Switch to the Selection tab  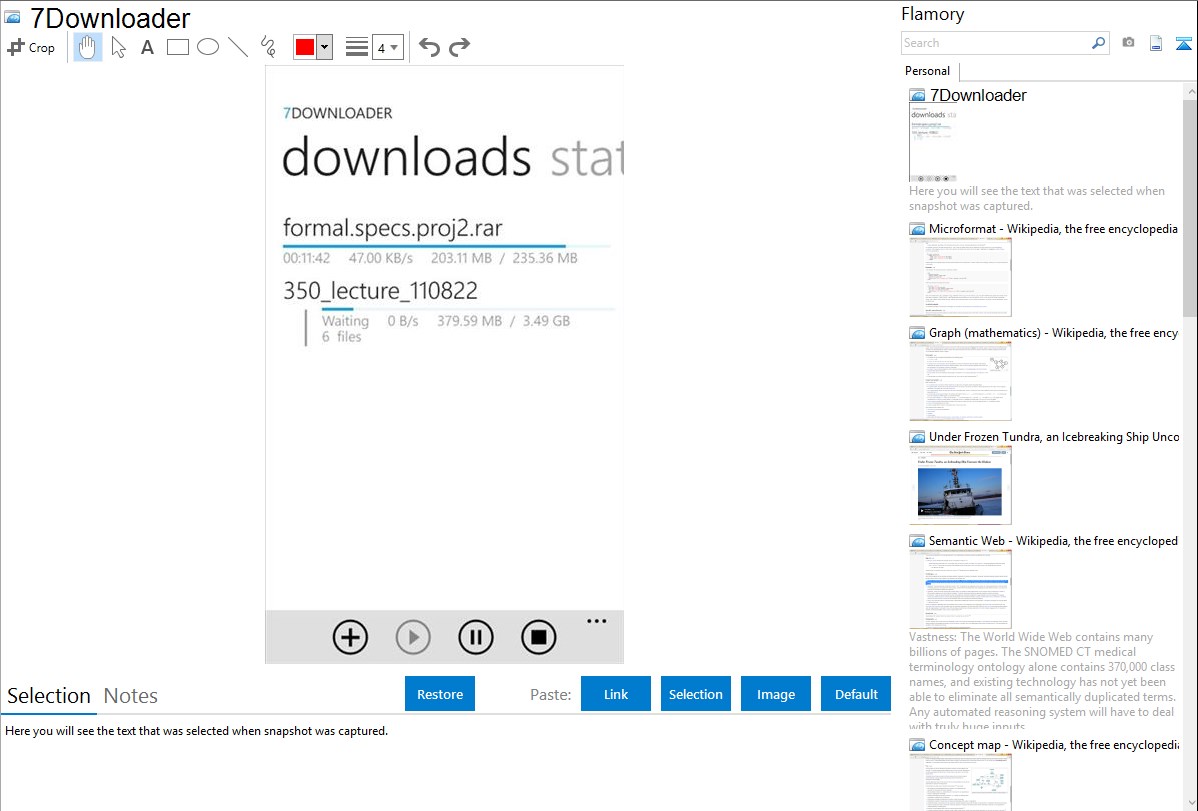(49, 696)
